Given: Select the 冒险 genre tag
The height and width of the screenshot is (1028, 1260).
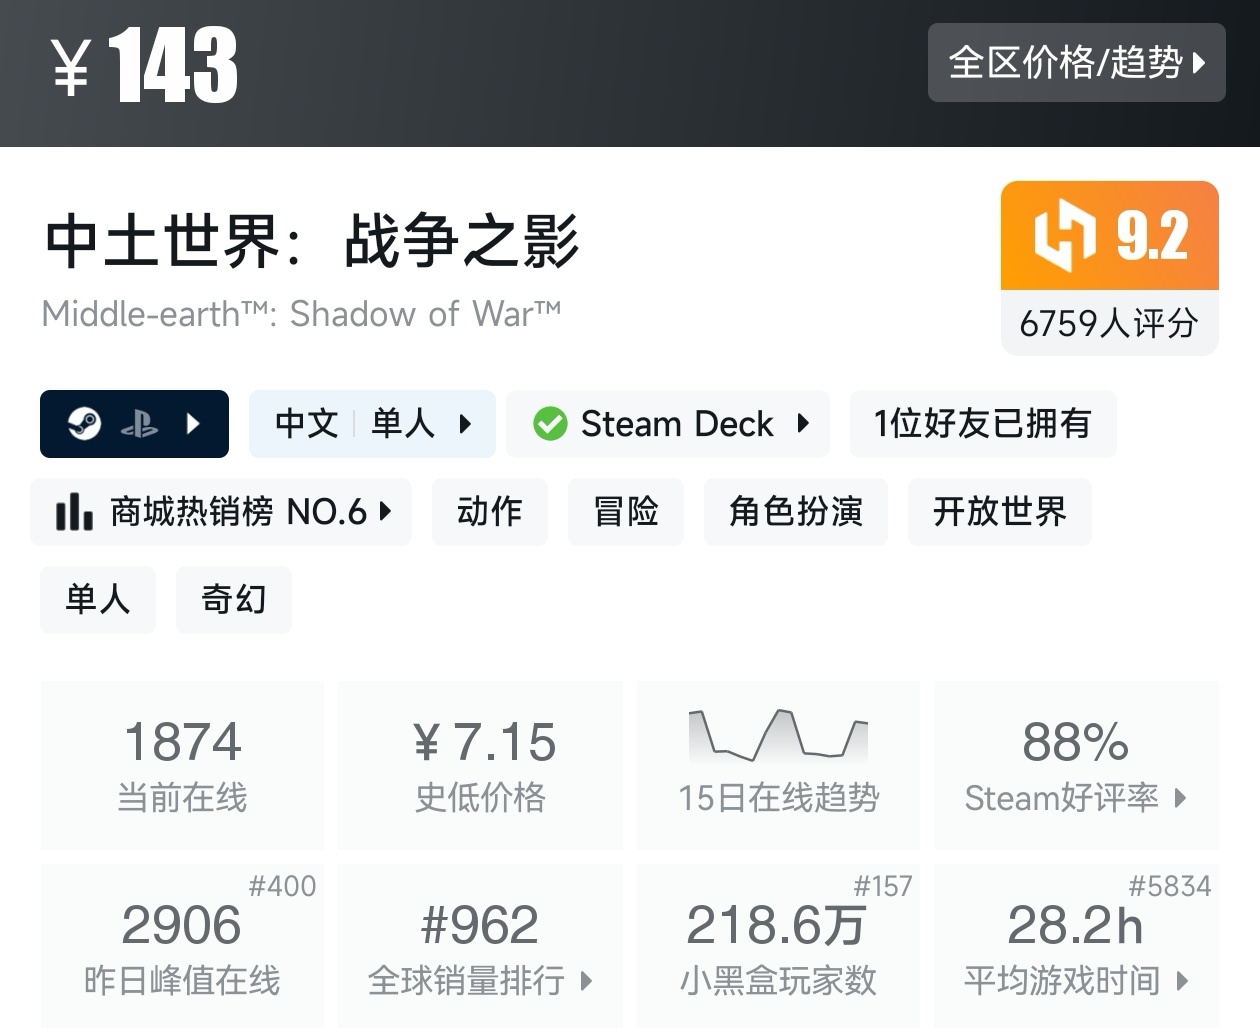Looking at the screenshot, I should [626, 512].
